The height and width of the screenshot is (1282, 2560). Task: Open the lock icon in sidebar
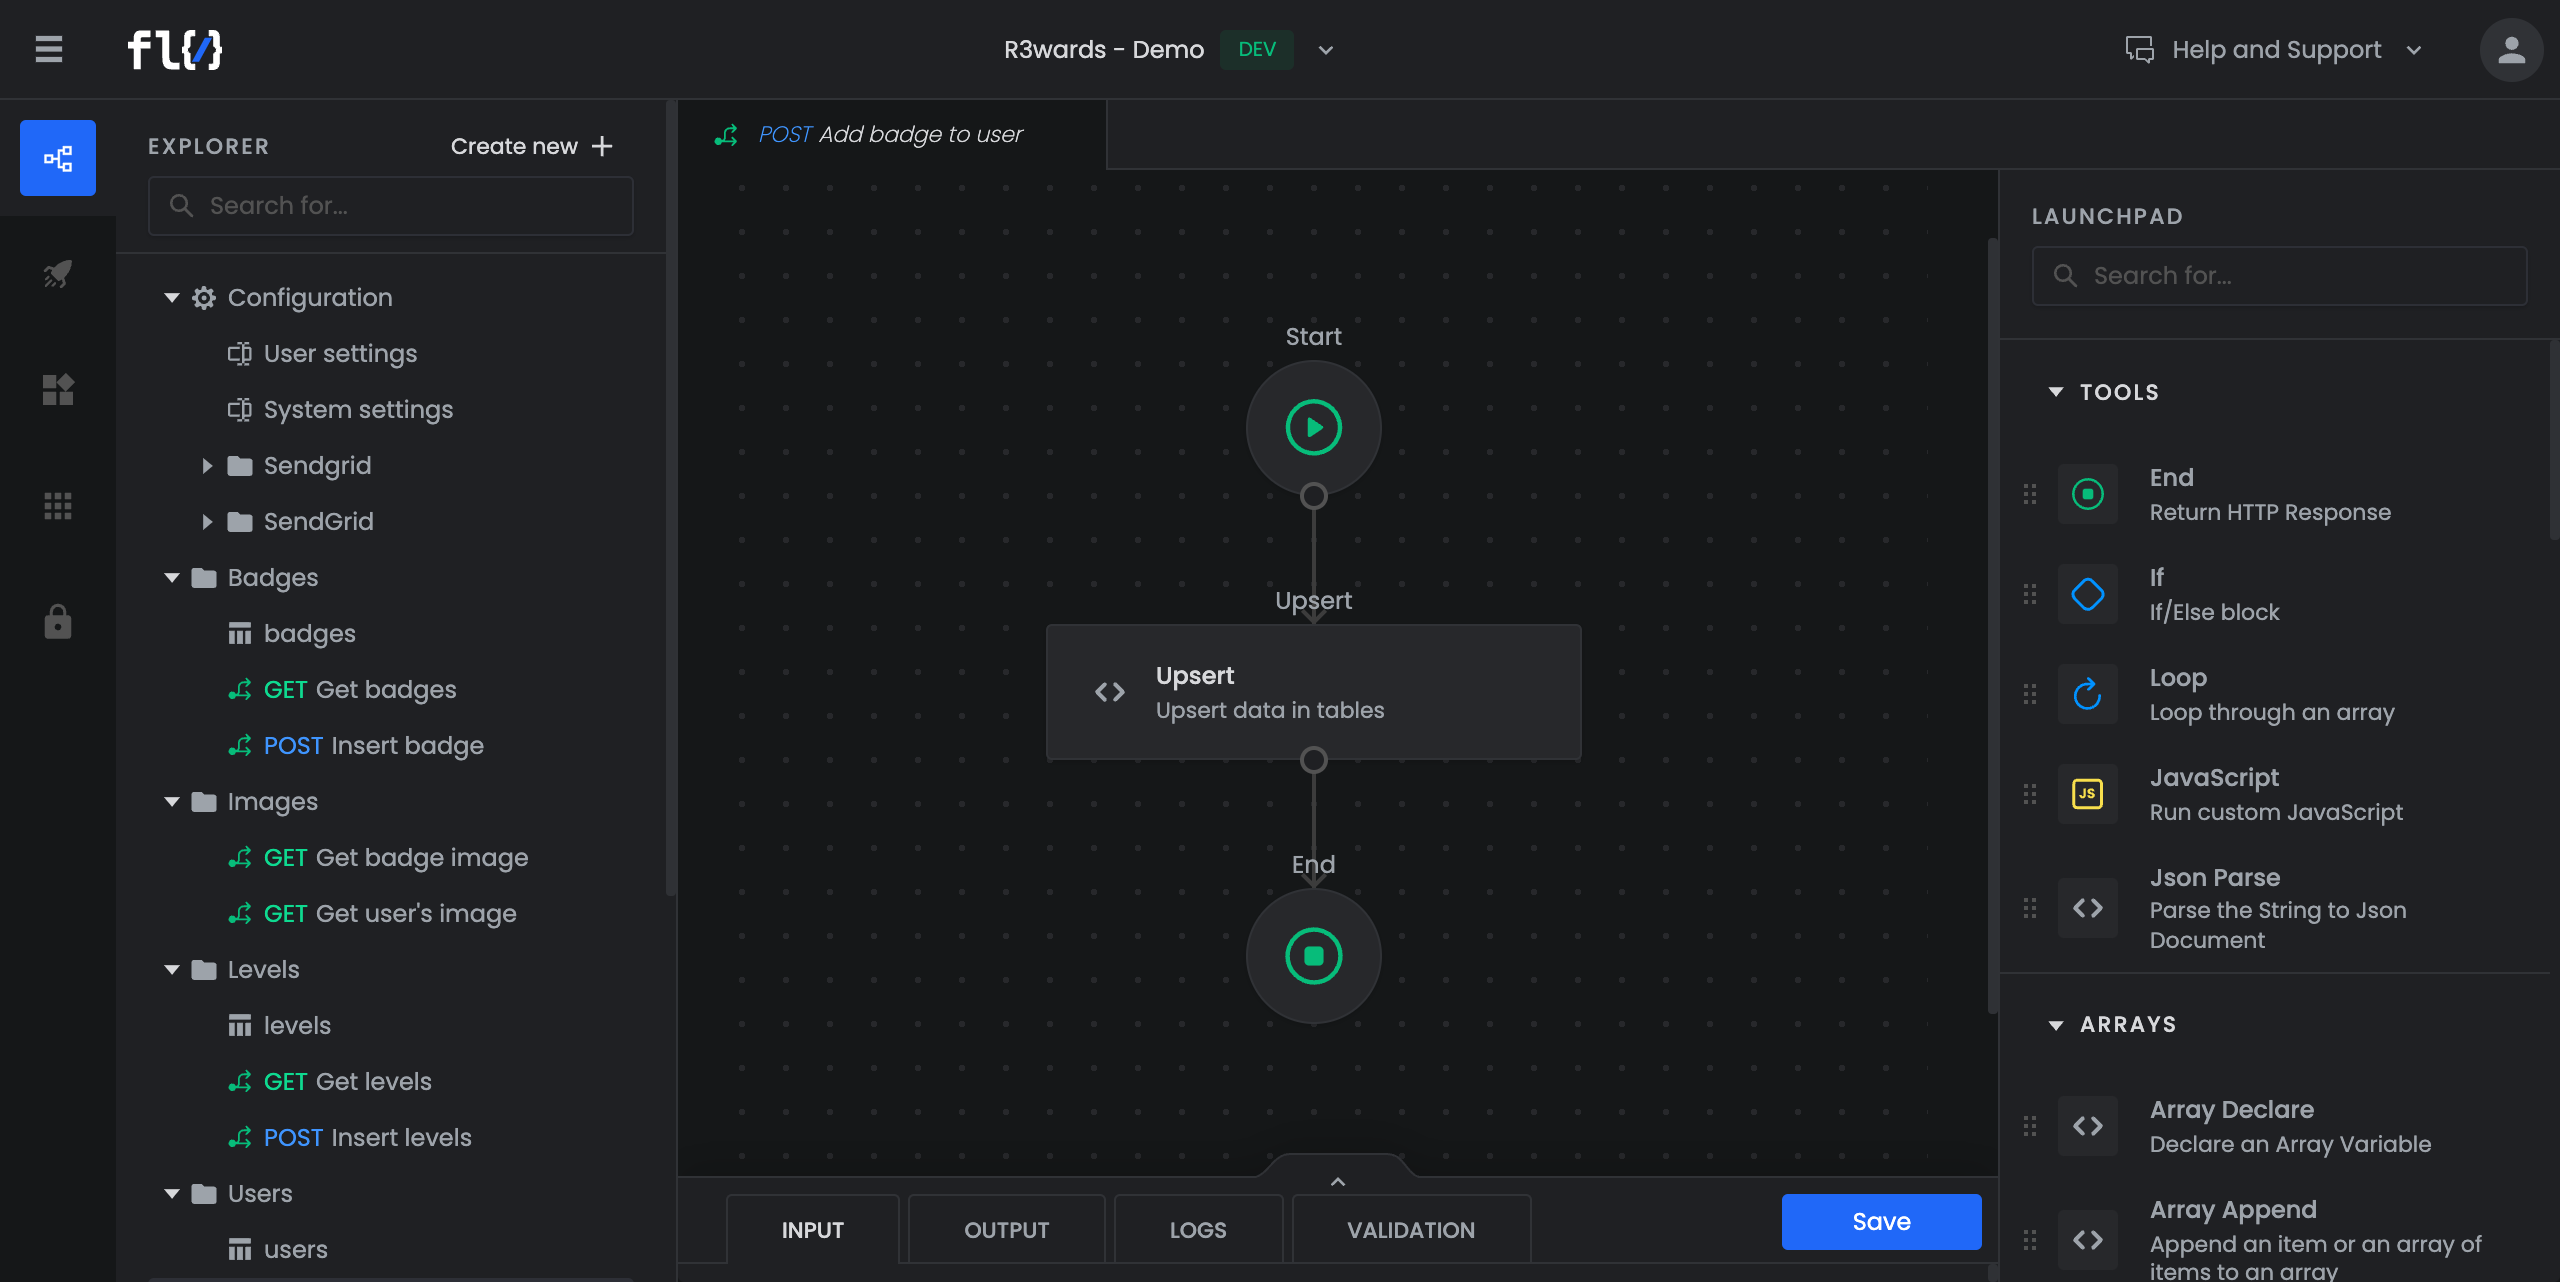pyautogui.click(x=58, y=621)
